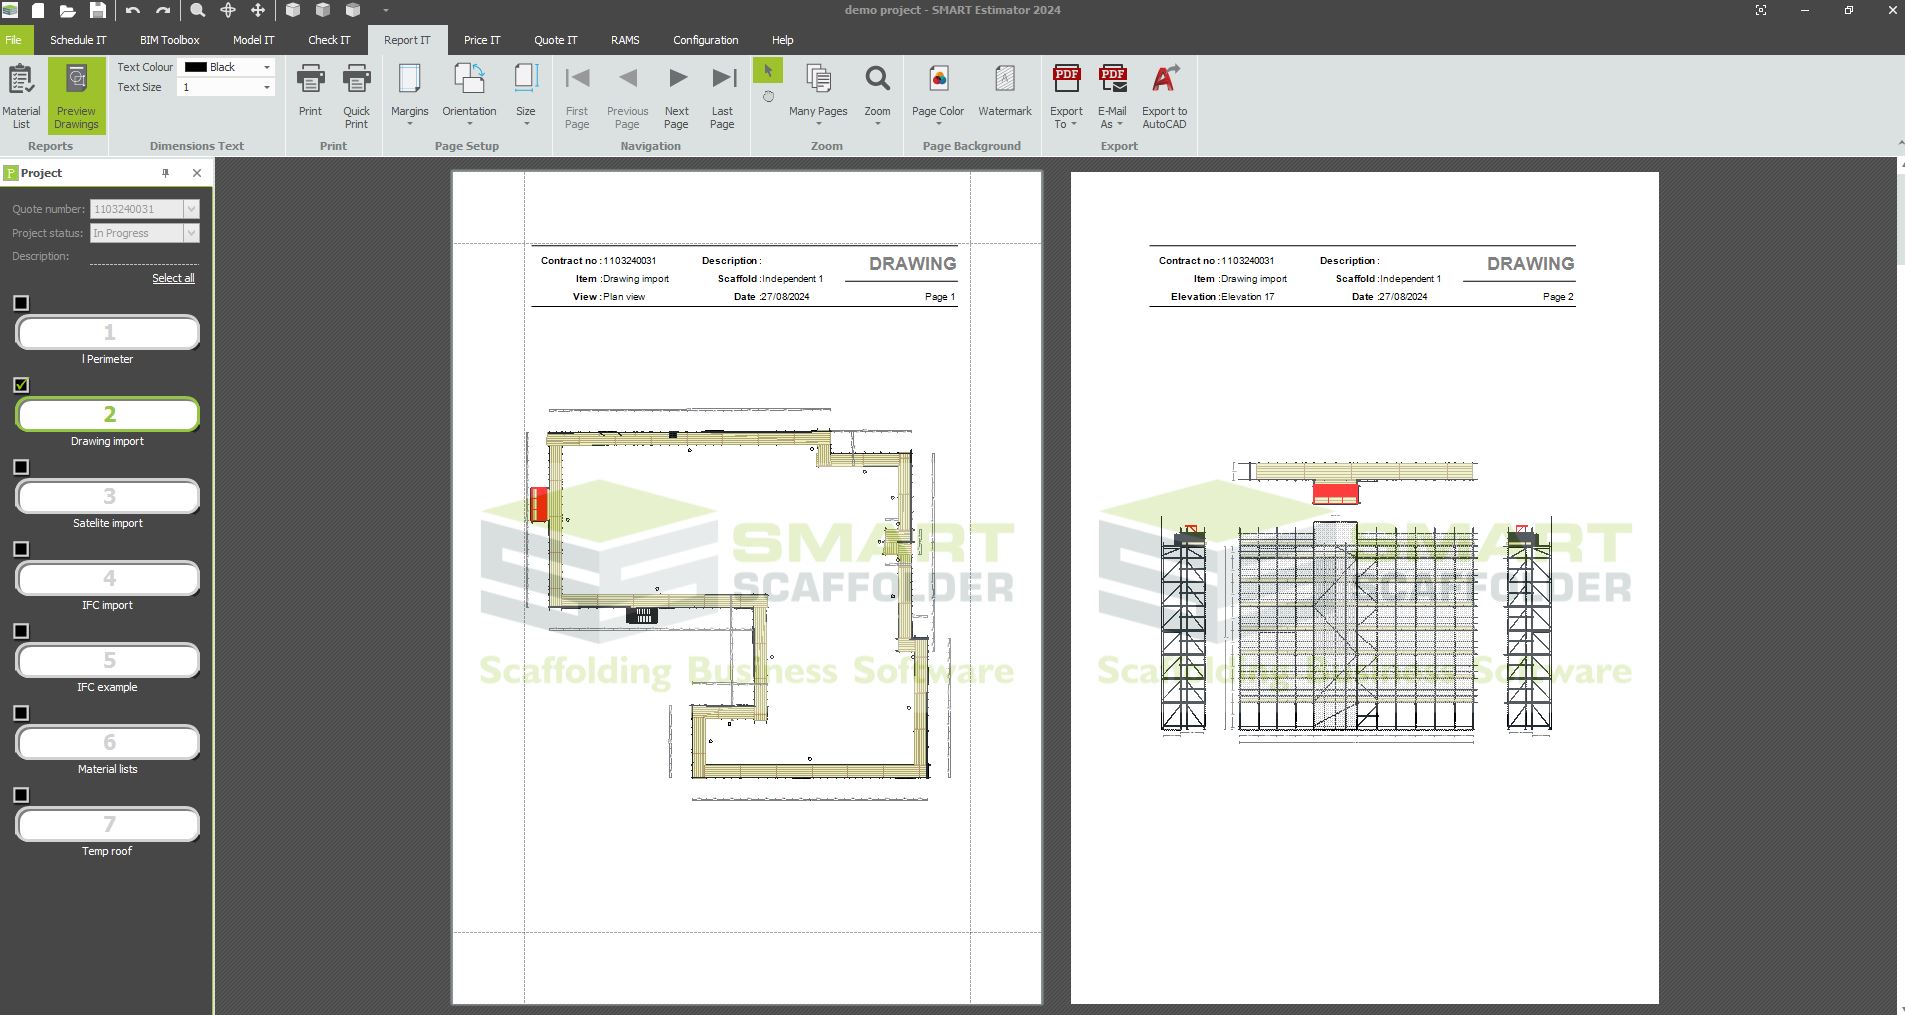This screenshot has height=1015, width=1905.
Task: Tick the checkbox above Satelite import
Action: pyautogui.click(x=21, y=467)
